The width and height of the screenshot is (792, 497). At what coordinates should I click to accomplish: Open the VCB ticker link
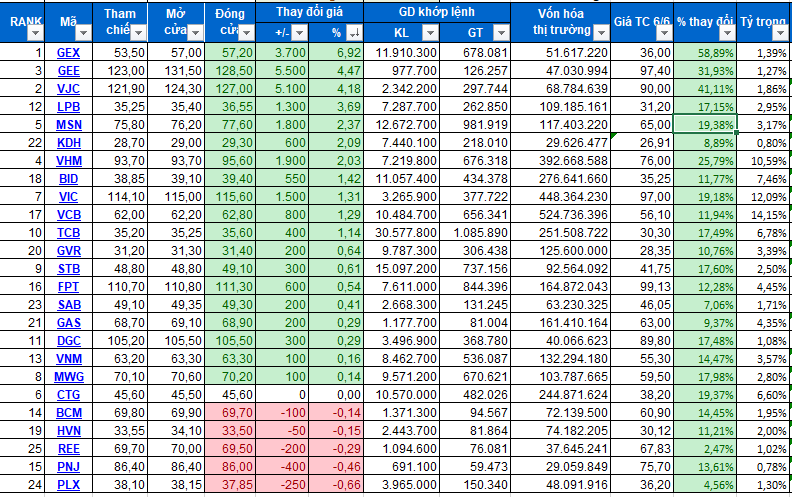tap(69, 215)
